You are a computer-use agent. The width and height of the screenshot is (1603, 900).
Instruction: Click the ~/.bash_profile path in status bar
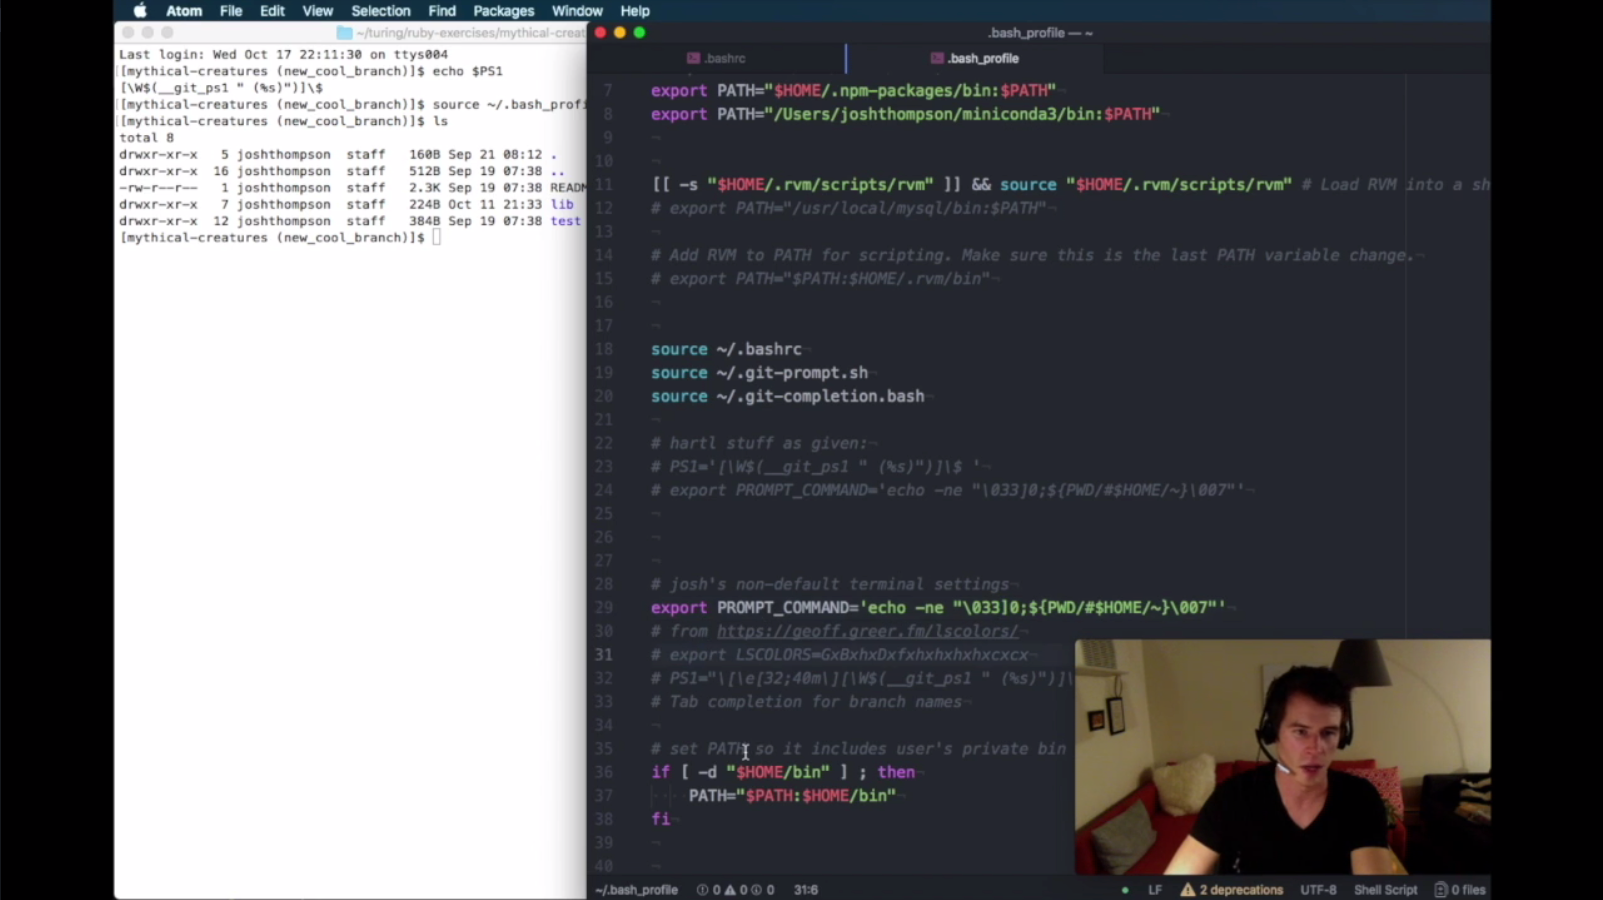click(636, 890)
